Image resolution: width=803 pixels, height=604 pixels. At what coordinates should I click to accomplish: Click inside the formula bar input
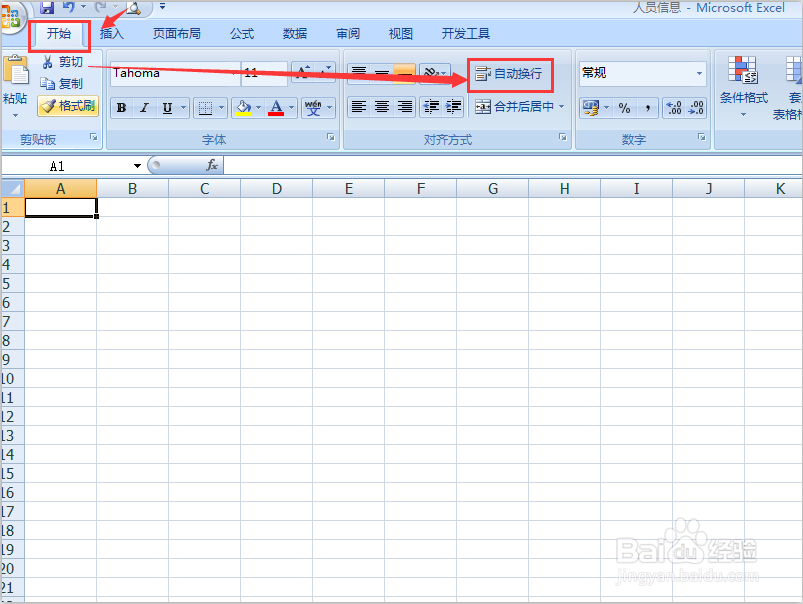(512, 165)
